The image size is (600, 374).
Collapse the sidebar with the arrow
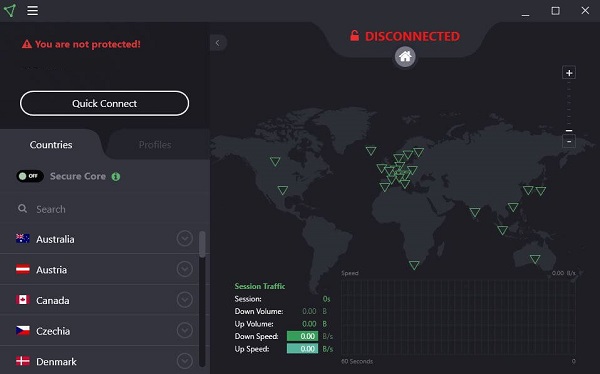click(x=218, y=43)
